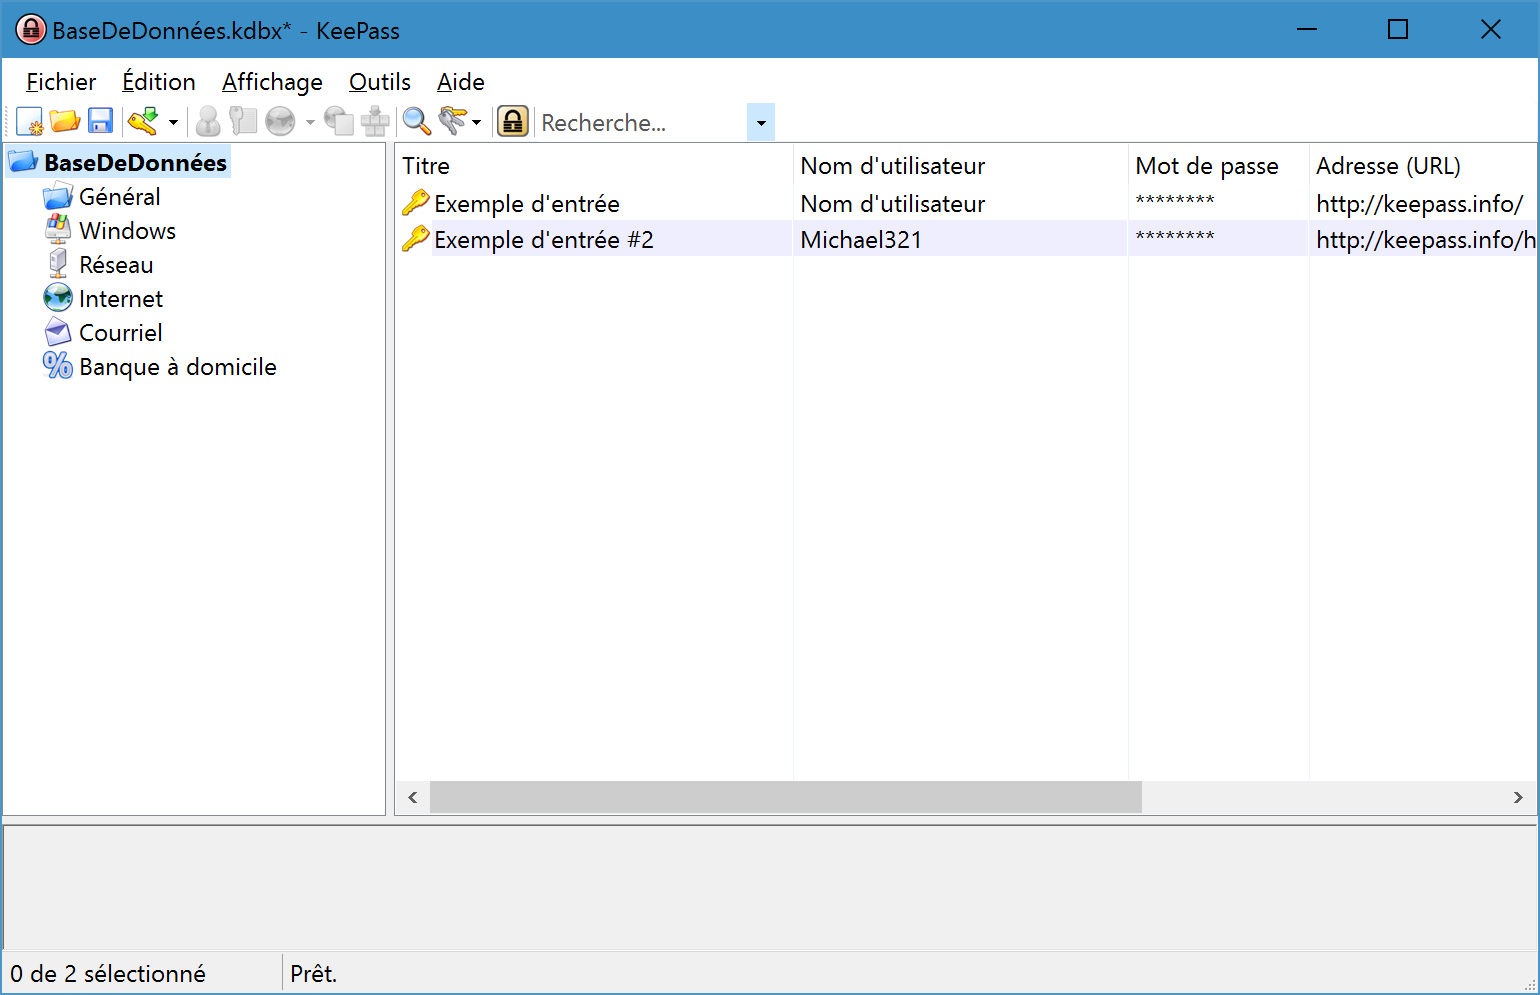Image resolution: width=1540 pixels, height=995 pixels.
Task: Copy URL with the globe-and-page icon
Action: [x=339, y=122]
